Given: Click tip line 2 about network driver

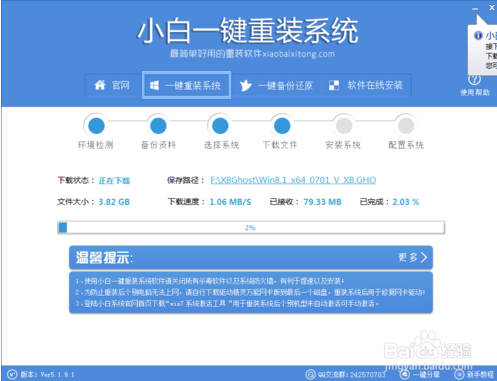Looking at the screenshot, I should (250, 292).
